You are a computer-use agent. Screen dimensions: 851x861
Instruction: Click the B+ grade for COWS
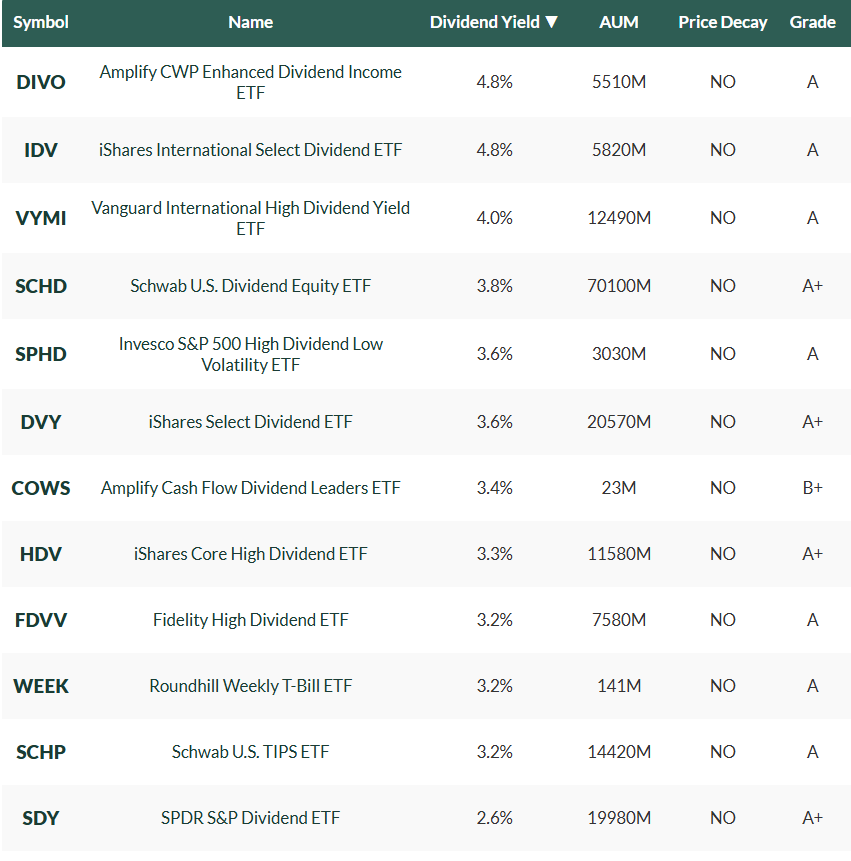813,488
